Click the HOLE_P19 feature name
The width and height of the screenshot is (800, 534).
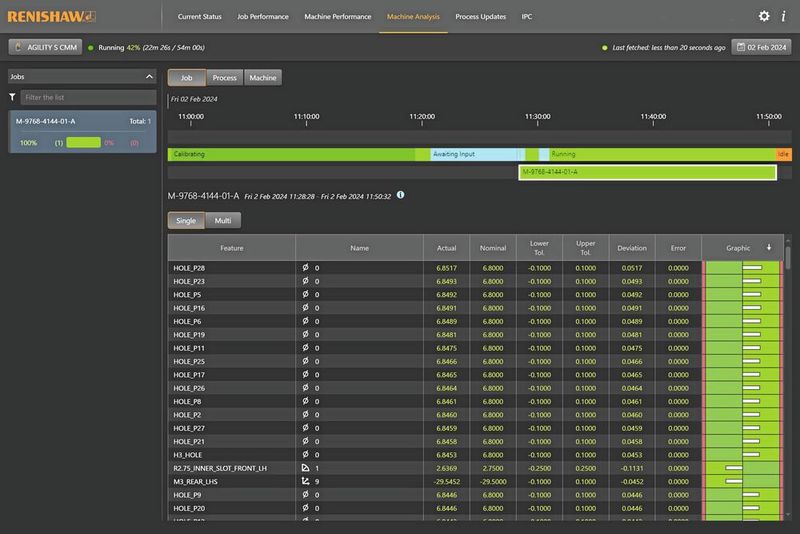pyautogui.click(x=189, y=335)
